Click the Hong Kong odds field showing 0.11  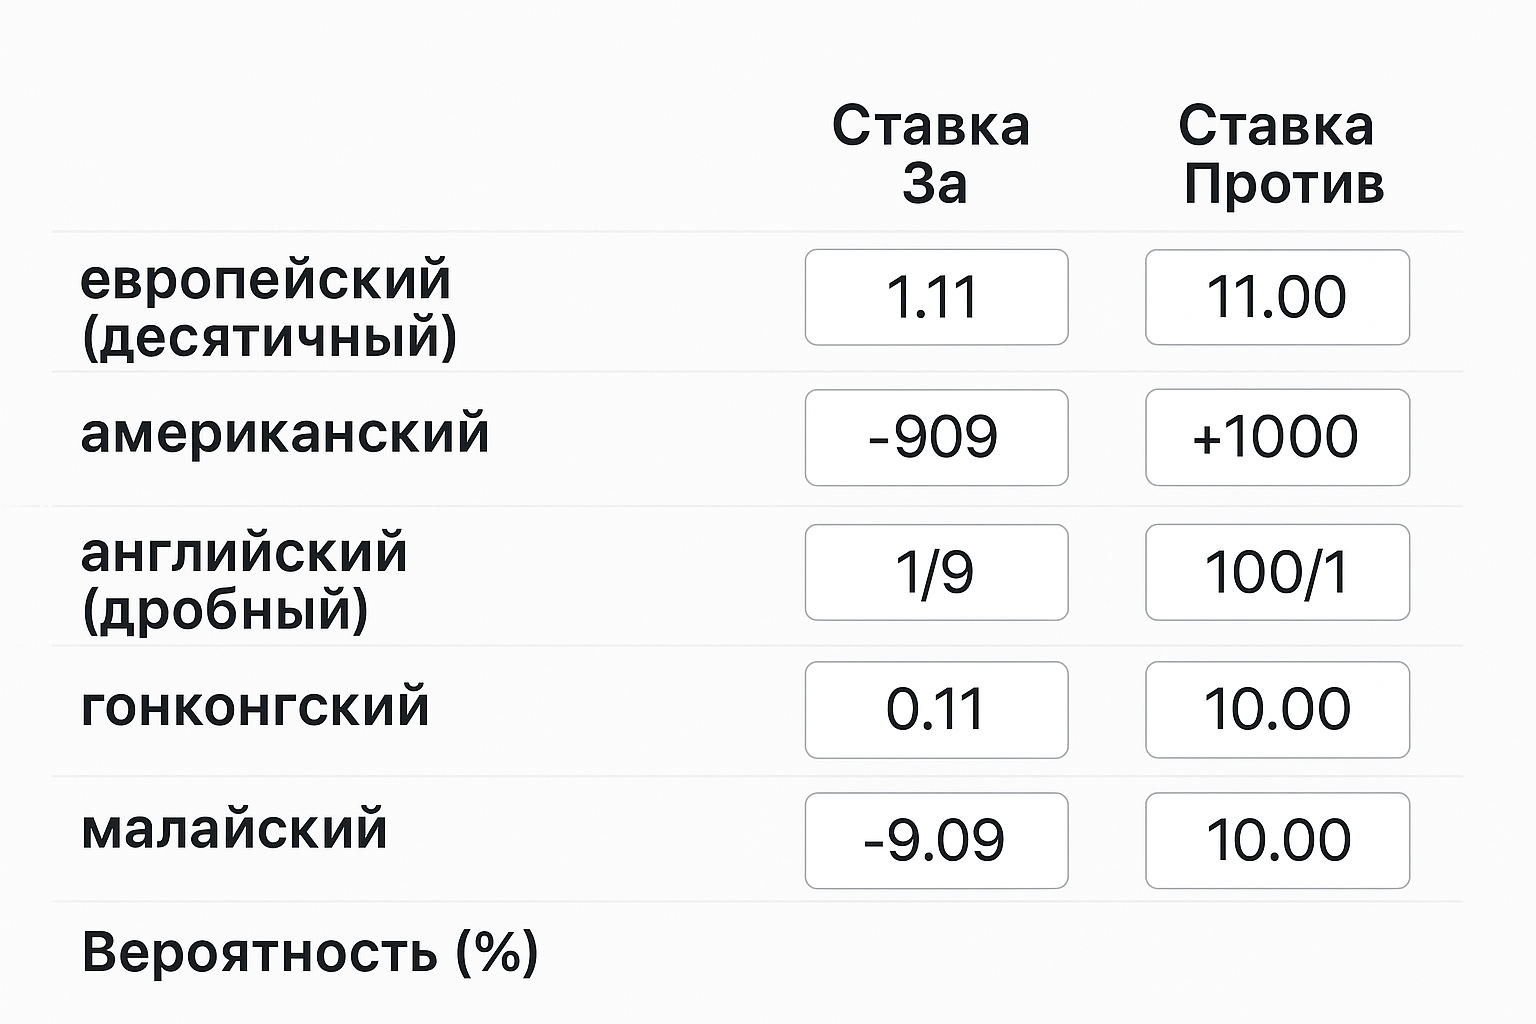pyautogui.click(x=936, y=710)
